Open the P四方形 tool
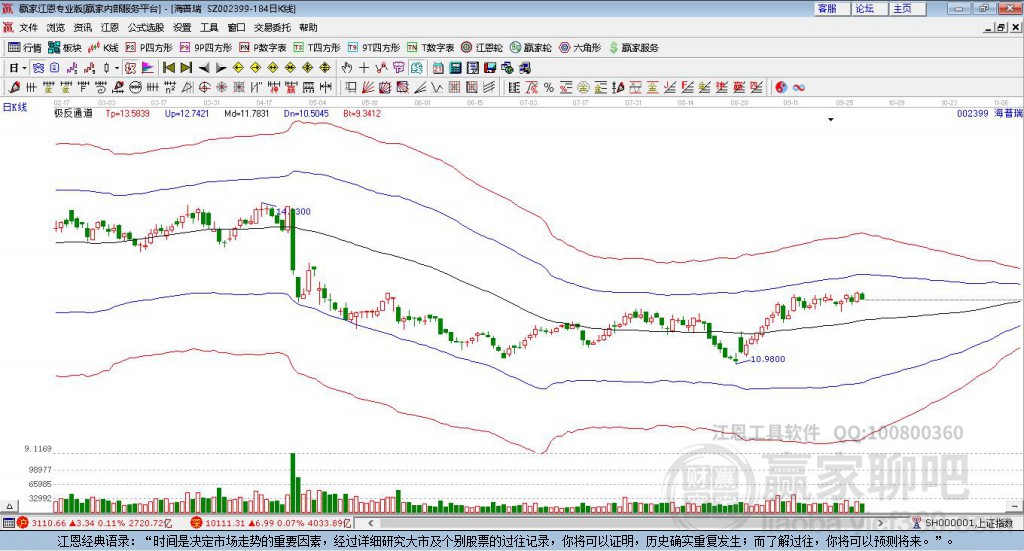Image resolution: width=1024 pixels, height=551 pixels. 149,48
